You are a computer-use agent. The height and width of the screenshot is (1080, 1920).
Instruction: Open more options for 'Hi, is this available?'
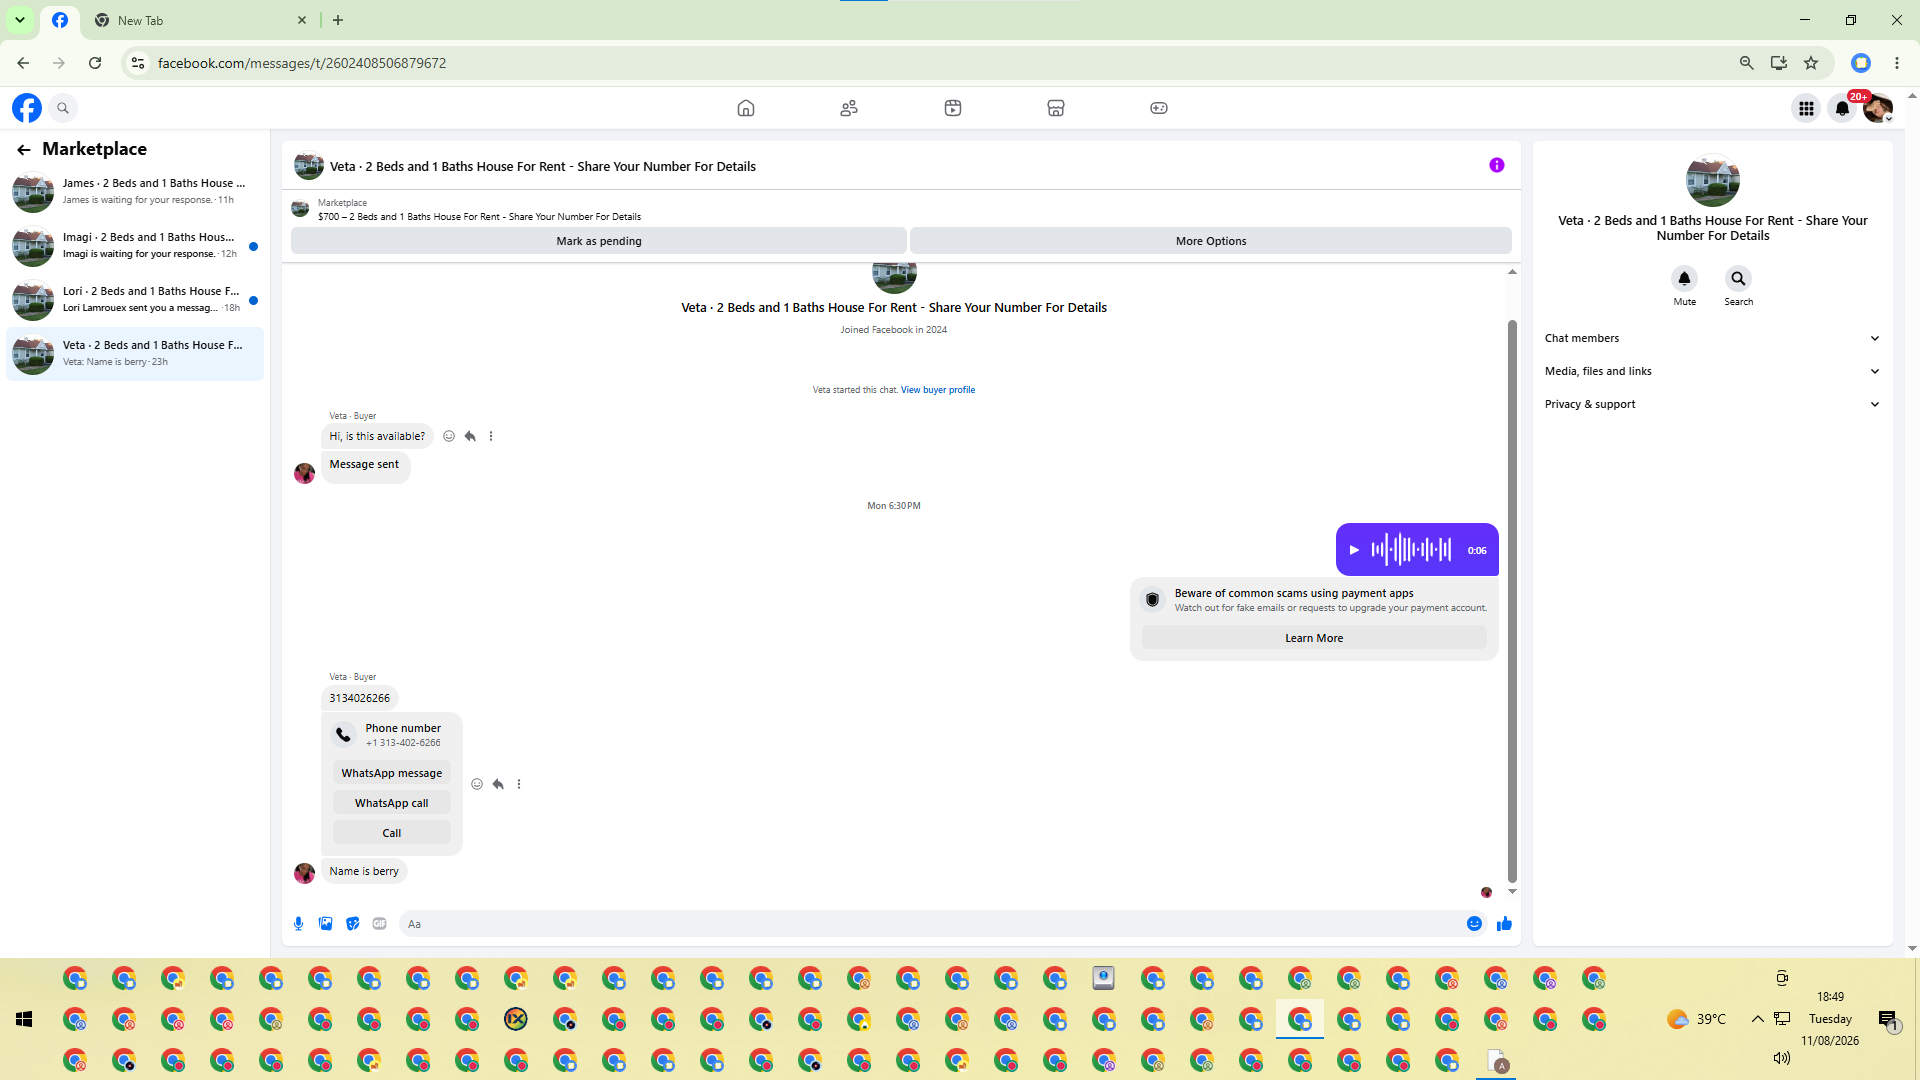491,436
